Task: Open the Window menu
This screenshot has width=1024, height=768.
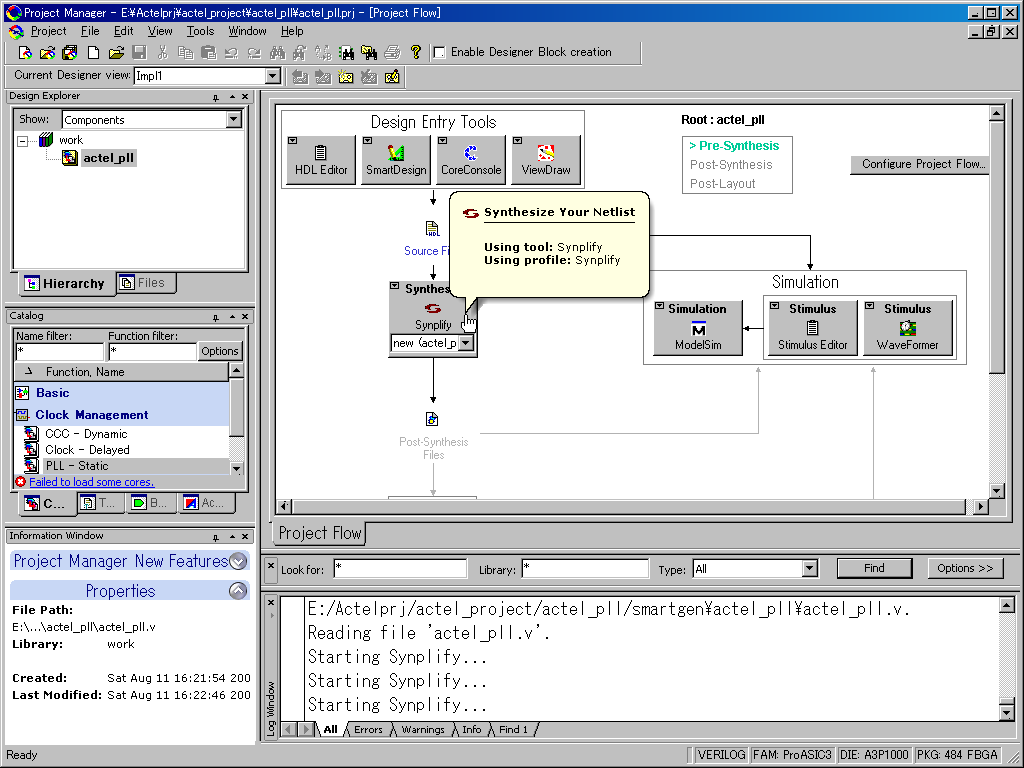Action: pyautogui.click(x=247, y=31)
